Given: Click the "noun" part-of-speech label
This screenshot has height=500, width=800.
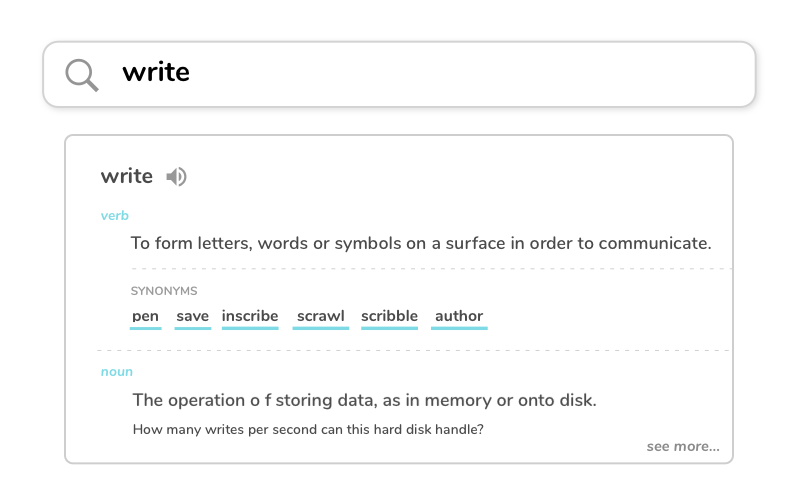Looking at the screenshot, I should point(117,372).
